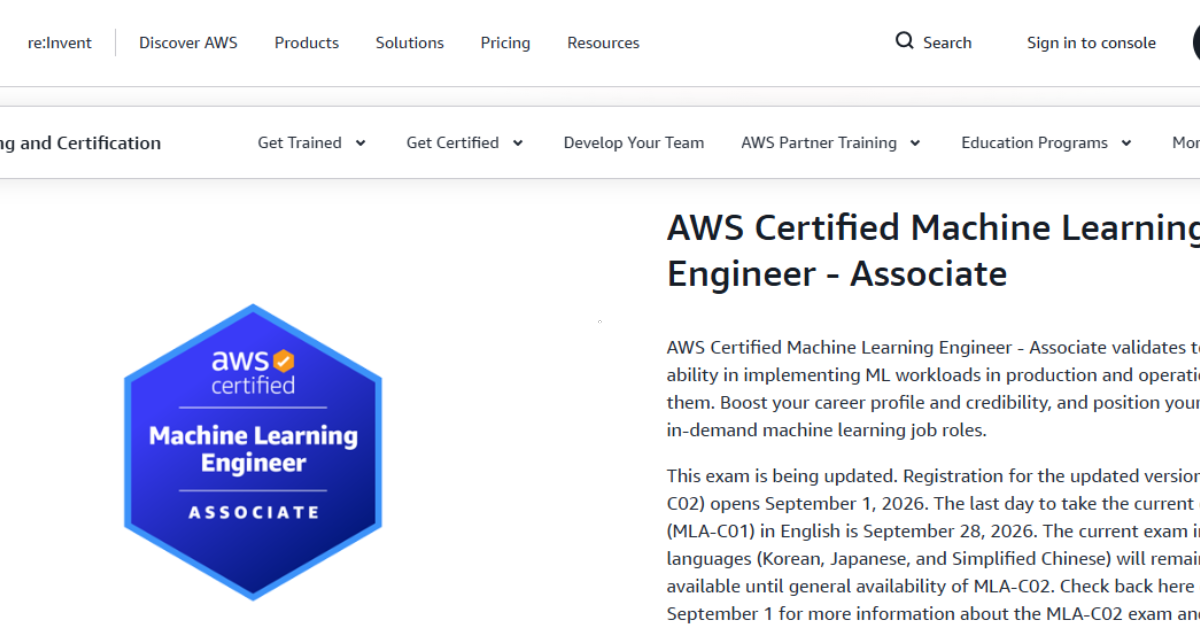The width and height of the screenshot is (1200, 628).
Task: Click Sign in to console
Action: [1091, 43]
